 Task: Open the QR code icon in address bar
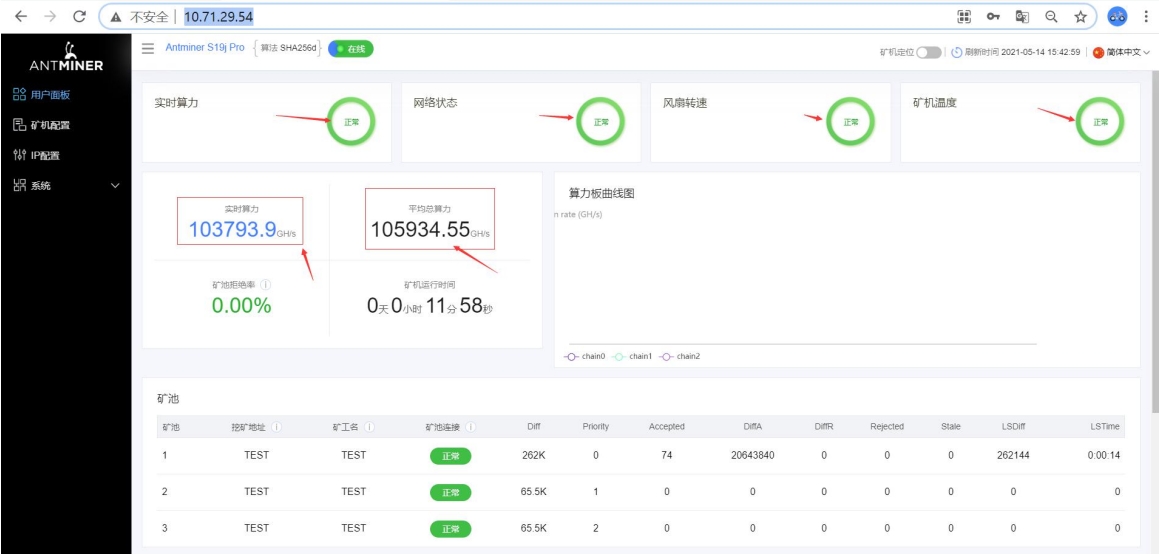pos(964,16)
